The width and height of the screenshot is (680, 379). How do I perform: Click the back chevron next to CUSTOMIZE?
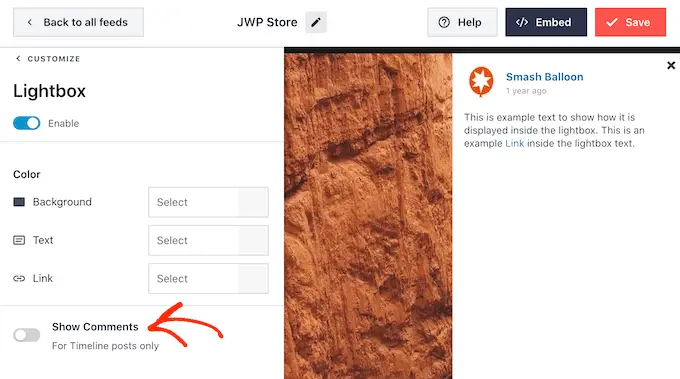[x=18, y=59]
